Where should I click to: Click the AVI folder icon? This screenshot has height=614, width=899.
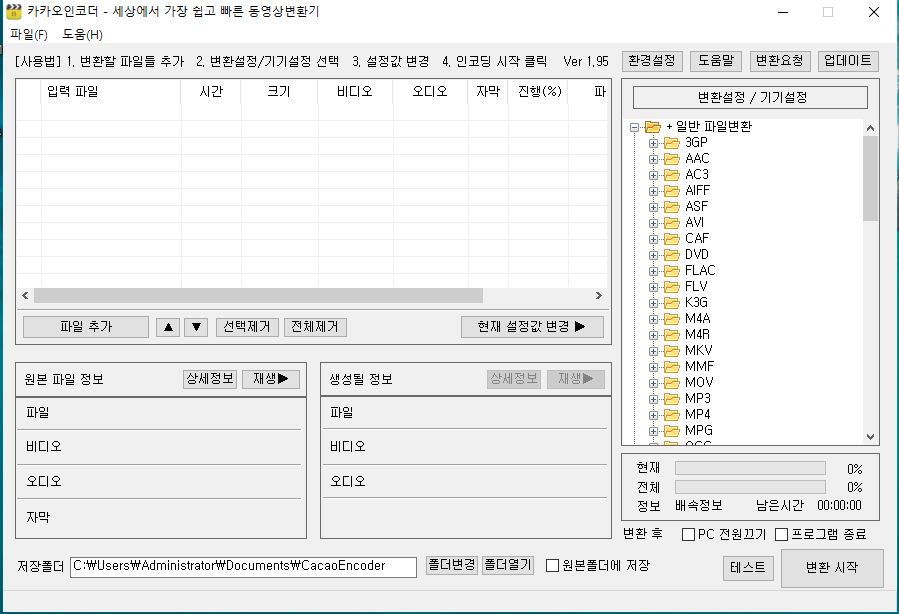[671, 223]
